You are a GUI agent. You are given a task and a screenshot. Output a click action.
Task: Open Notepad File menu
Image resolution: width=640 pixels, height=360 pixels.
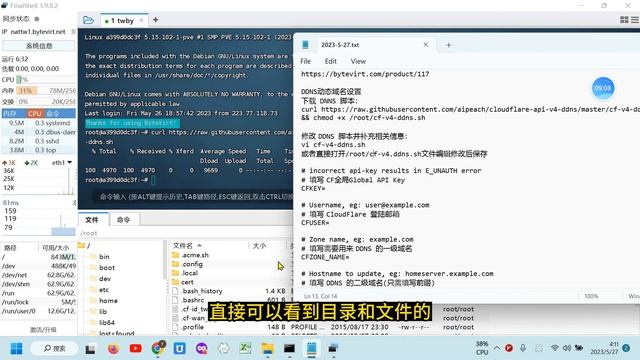pyautogui.click(x=305, y=61)
